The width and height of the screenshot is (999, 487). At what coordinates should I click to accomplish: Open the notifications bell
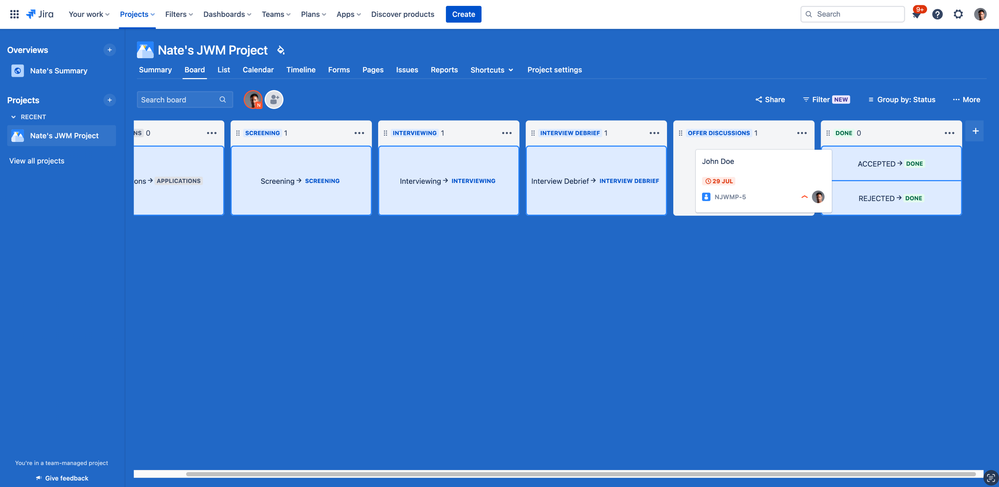click(x=917, y=14)
